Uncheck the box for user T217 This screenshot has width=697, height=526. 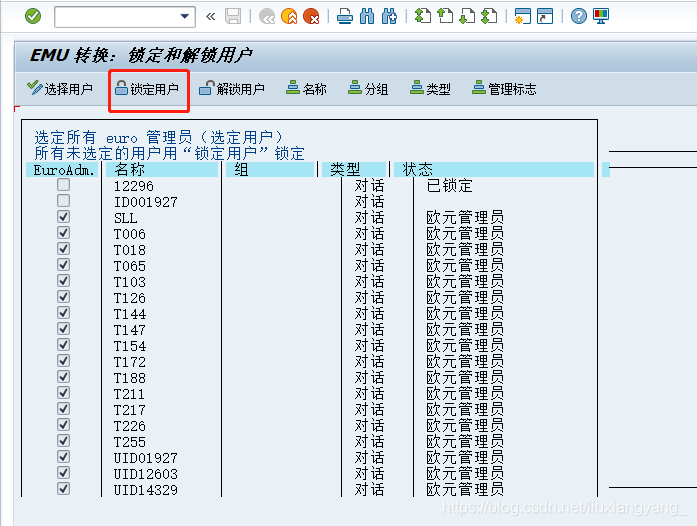pos(64,409)
